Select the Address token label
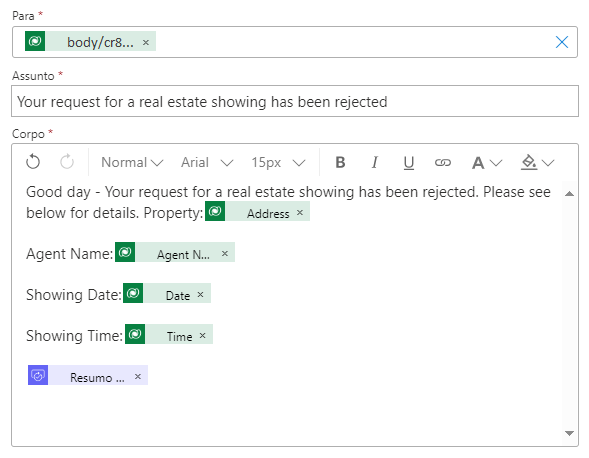This screenshot has height=458, width=589. click(x=268, y=214)
